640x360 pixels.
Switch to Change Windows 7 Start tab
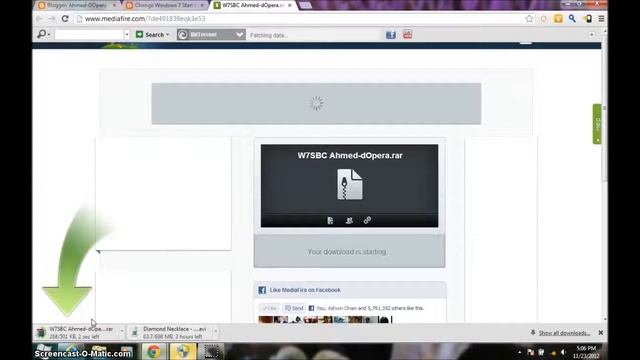(x=163, y=5)
